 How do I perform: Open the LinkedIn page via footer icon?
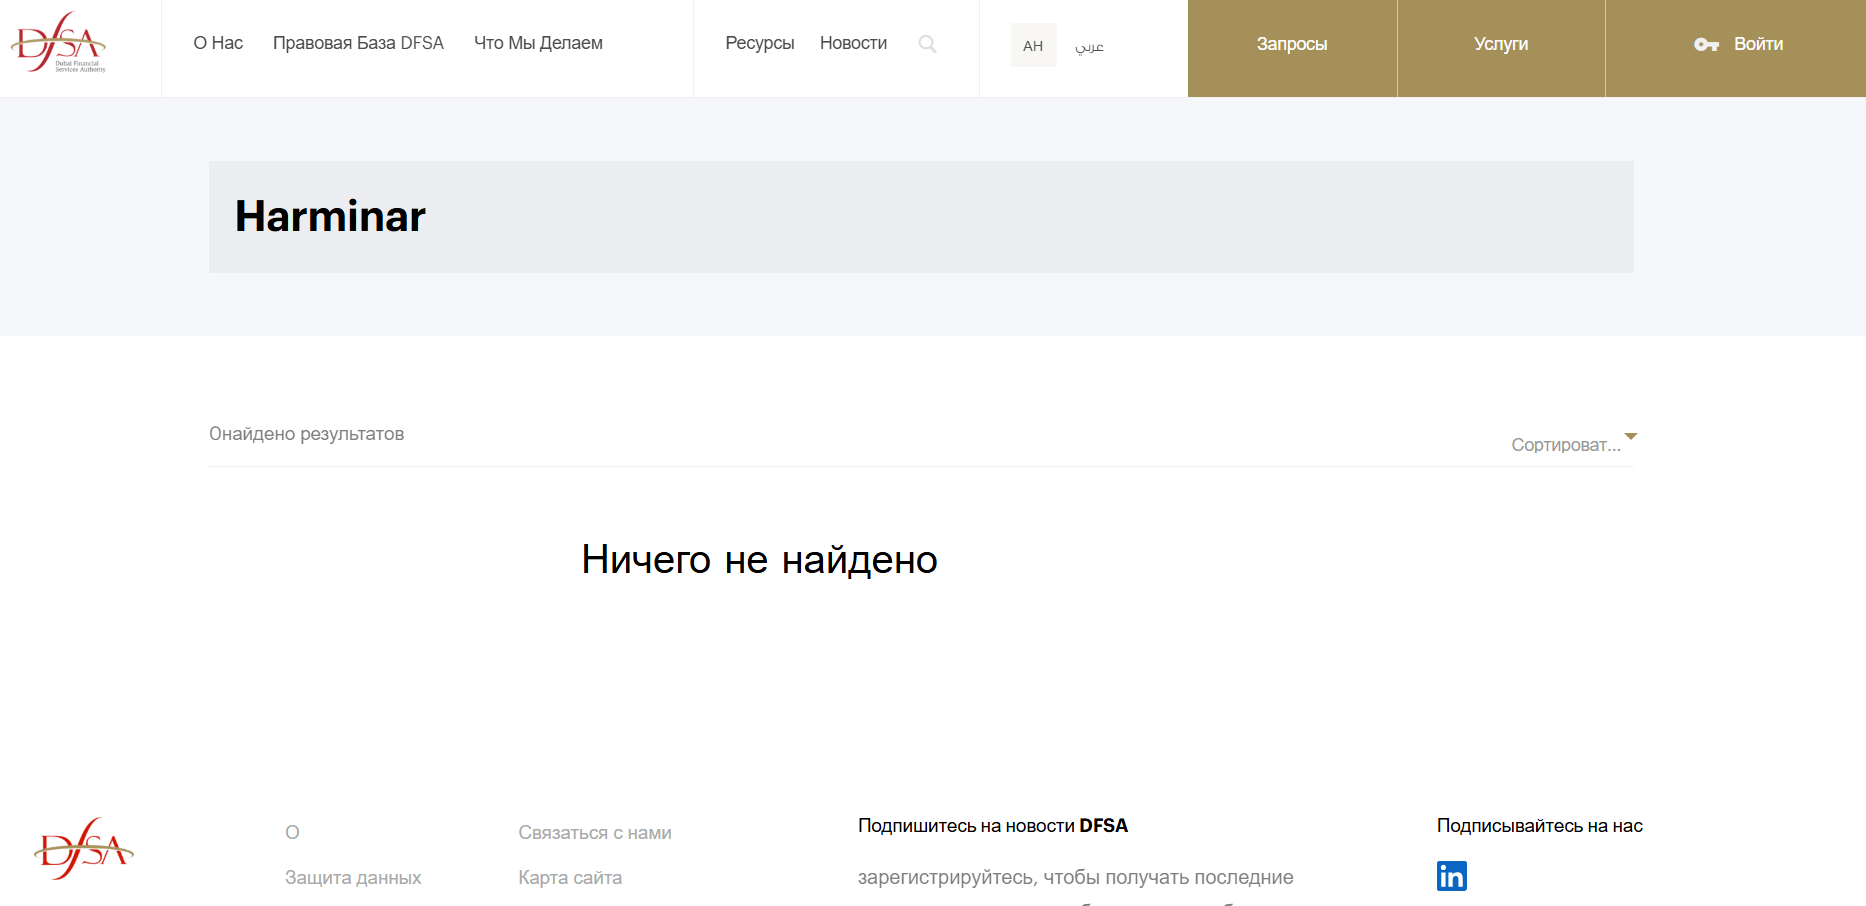[1452, 876]
